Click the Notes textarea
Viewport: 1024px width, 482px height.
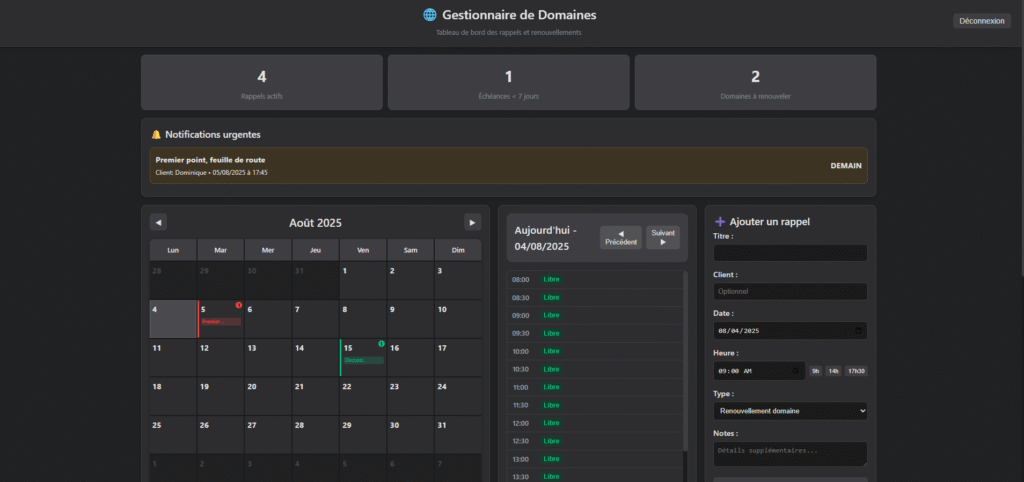coord(790,454)
